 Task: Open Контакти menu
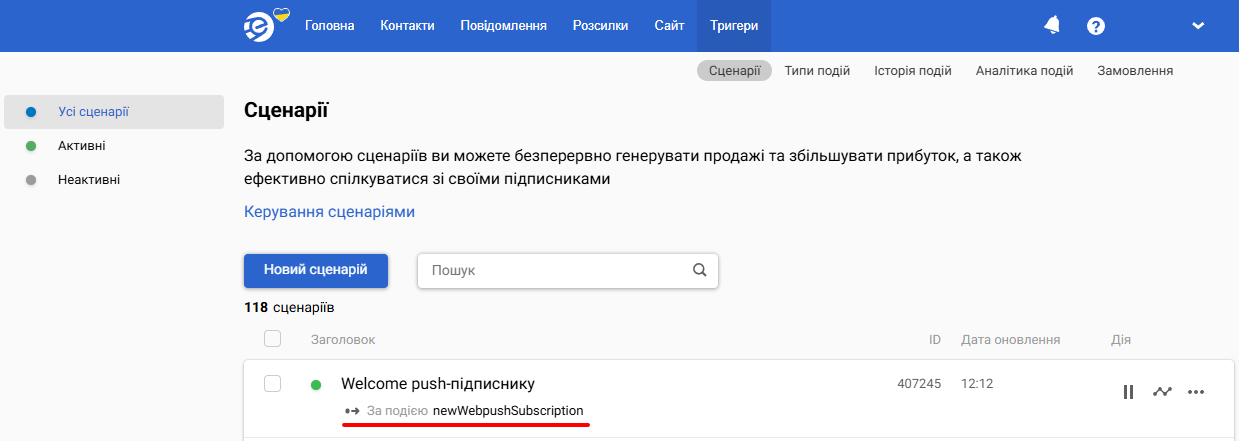tap(407, 26)
